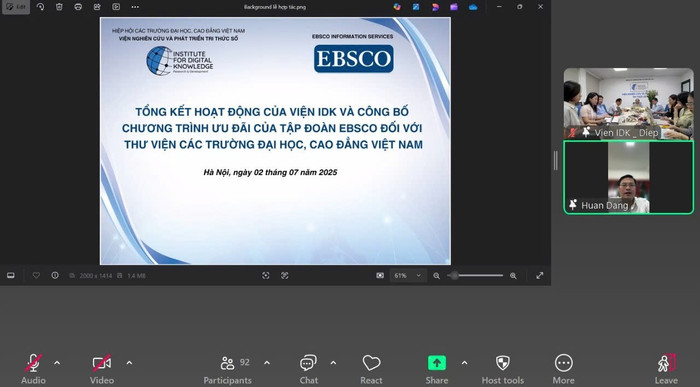Click the zoom slider in Photos
The image size is (700, 387).
[x=475, y=276]
